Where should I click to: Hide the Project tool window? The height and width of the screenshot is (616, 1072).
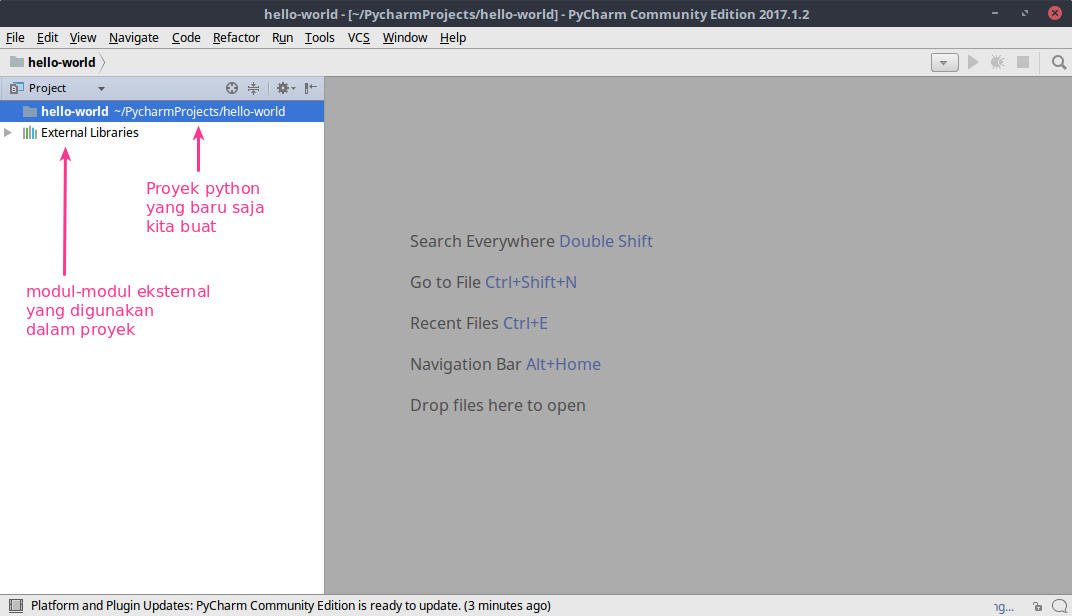coord(310,88)
